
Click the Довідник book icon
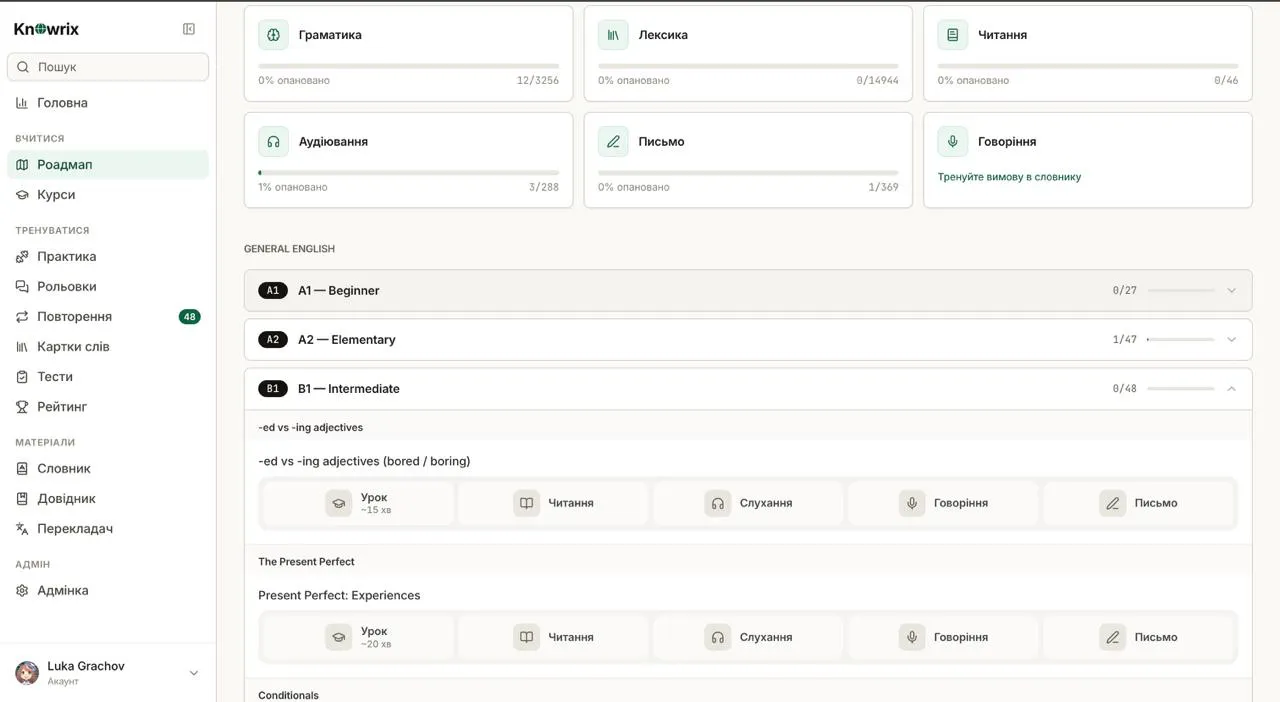pyautogui.click(x=22, y=499)
